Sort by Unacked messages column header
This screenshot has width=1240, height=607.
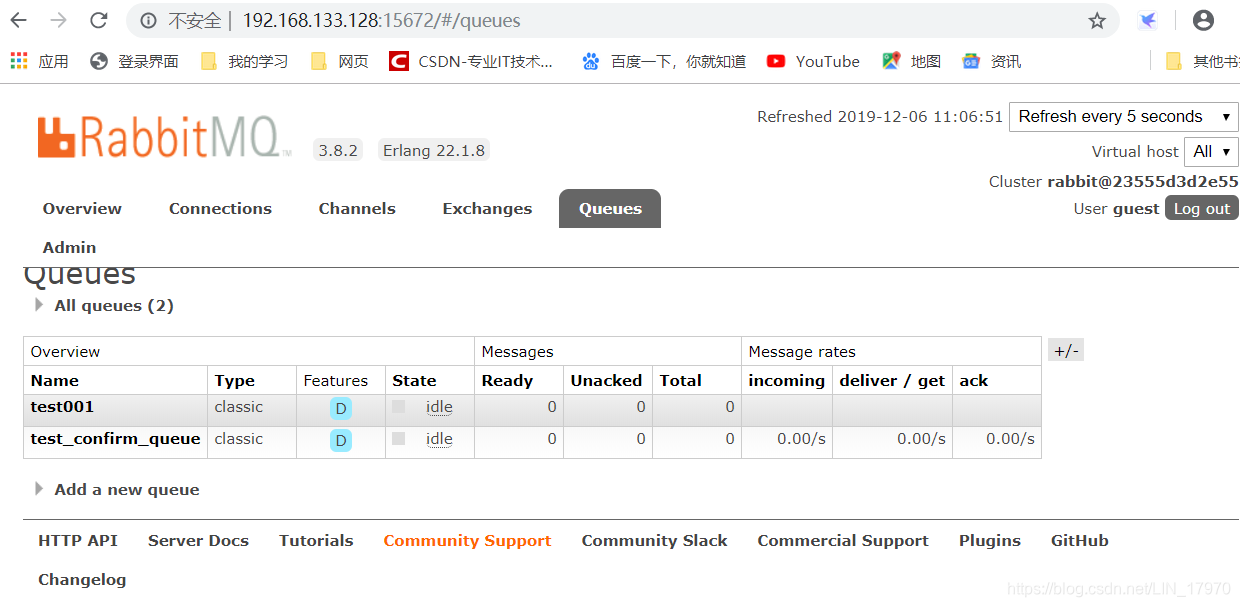click(x=606, y=381)
